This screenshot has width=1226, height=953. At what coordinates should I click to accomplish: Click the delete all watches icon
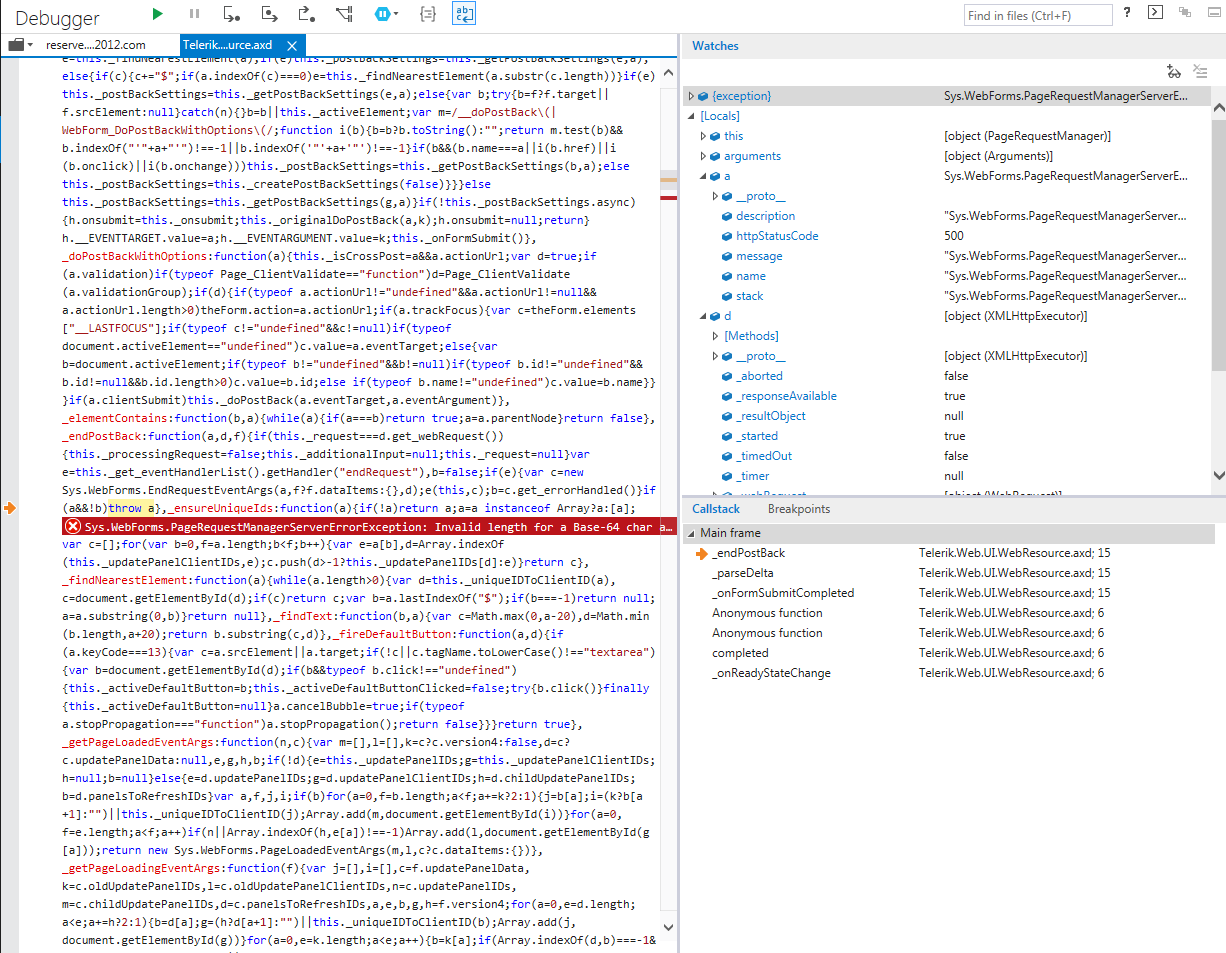click(1201, 71)
